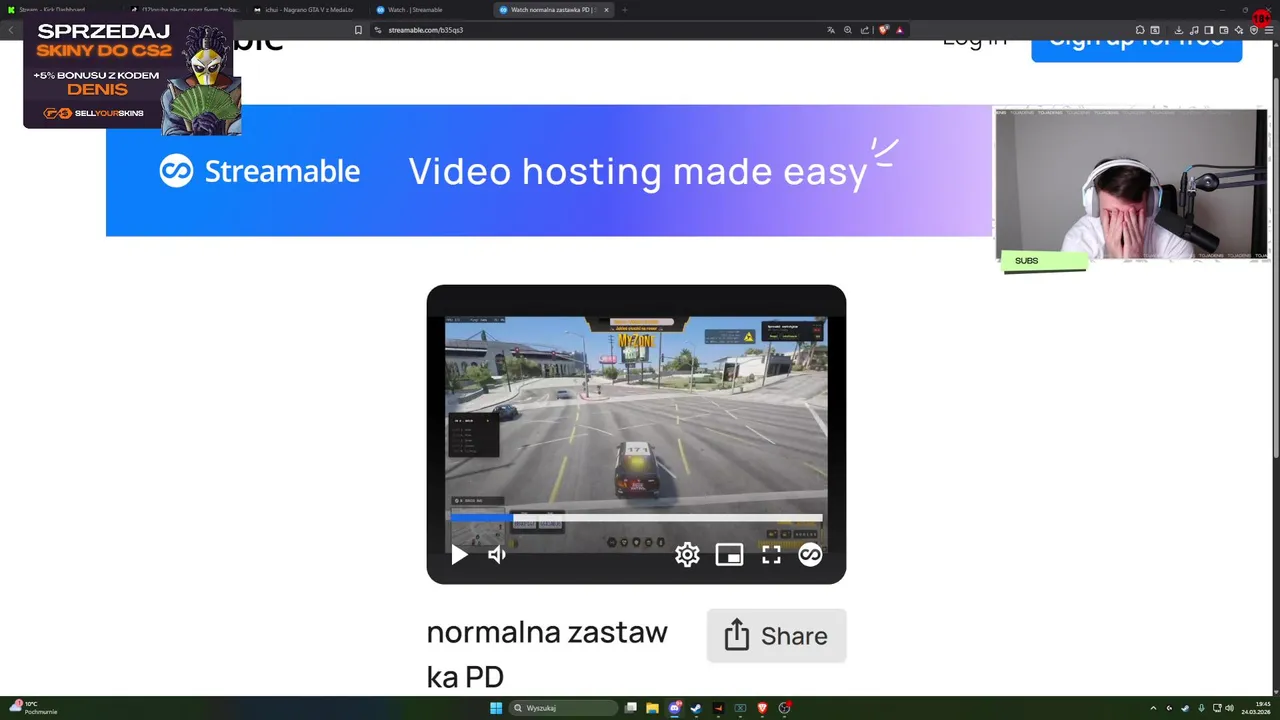The height and width of the screenshot is (720, 1280).
Task: Click the Video hosting made easy banner text
Action: pos(638,171)
